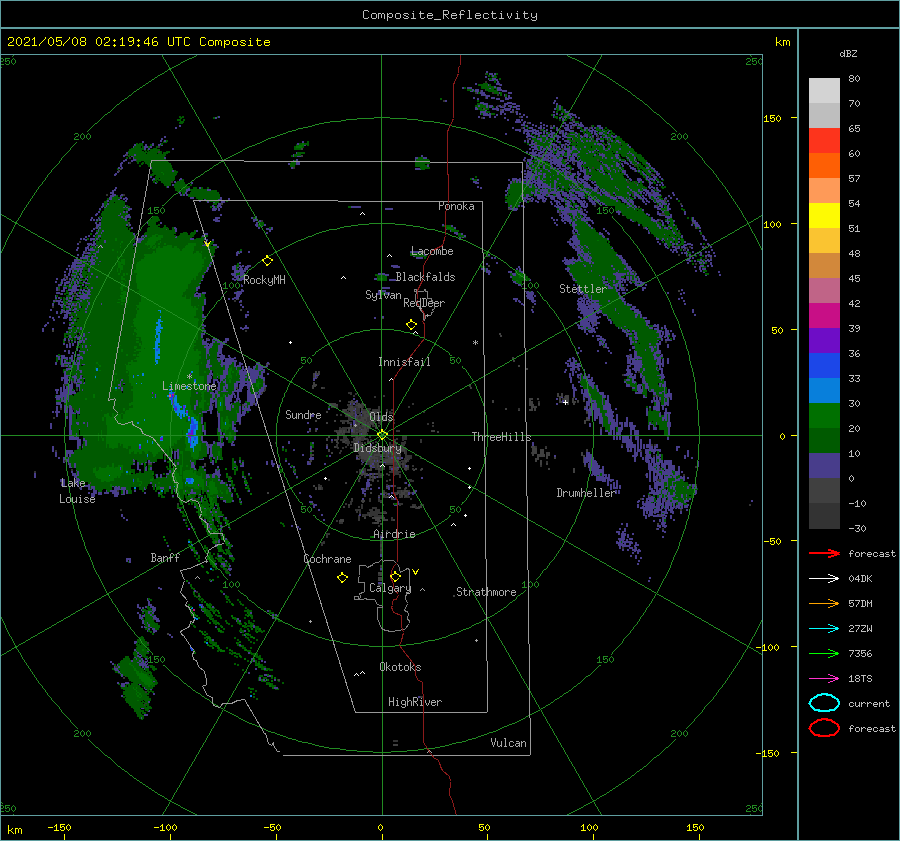Screen dimensions: 900x841
Task: Choose the green 7356 arrow symbol
Action: [x=824, y=653]
